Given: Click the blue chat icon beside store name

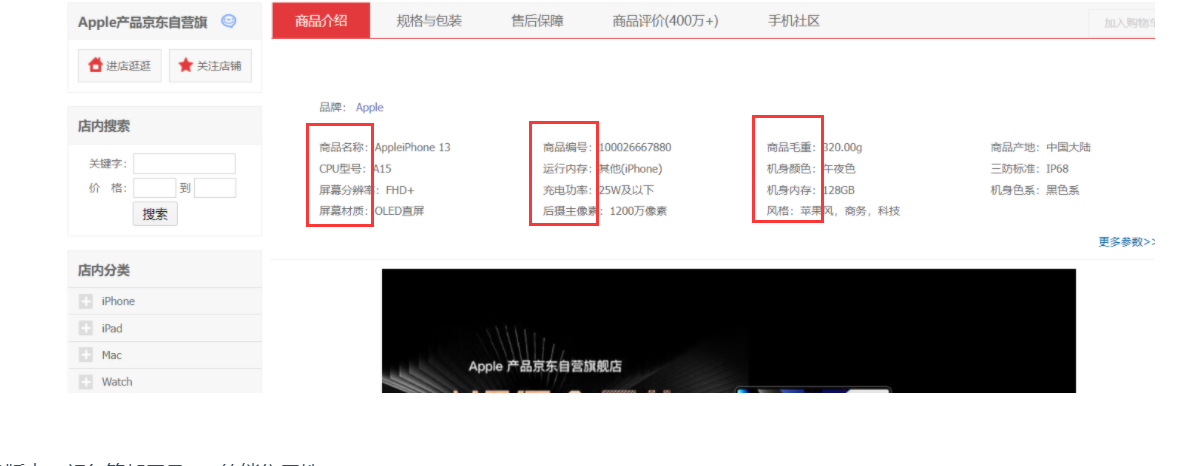Looking at the screenshot, I should tap(229, 22).
